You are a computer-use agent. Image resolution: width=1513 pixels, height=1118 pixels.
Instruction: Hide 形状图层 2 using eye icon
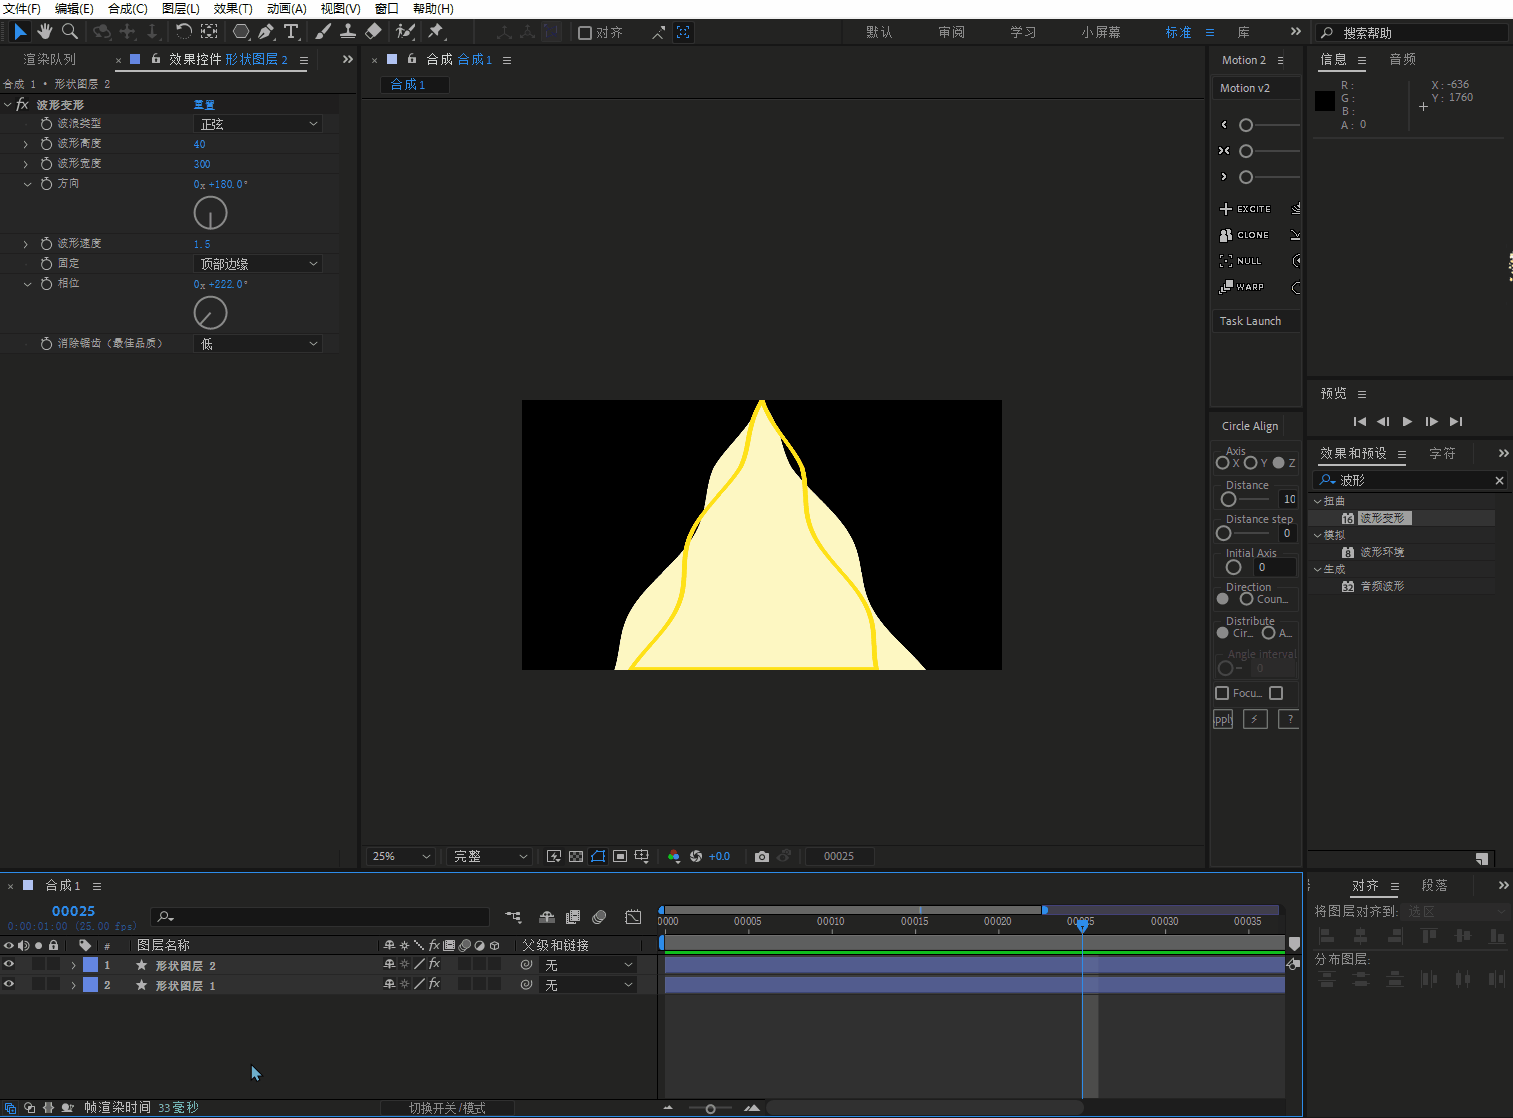click(x=9, y=965)
